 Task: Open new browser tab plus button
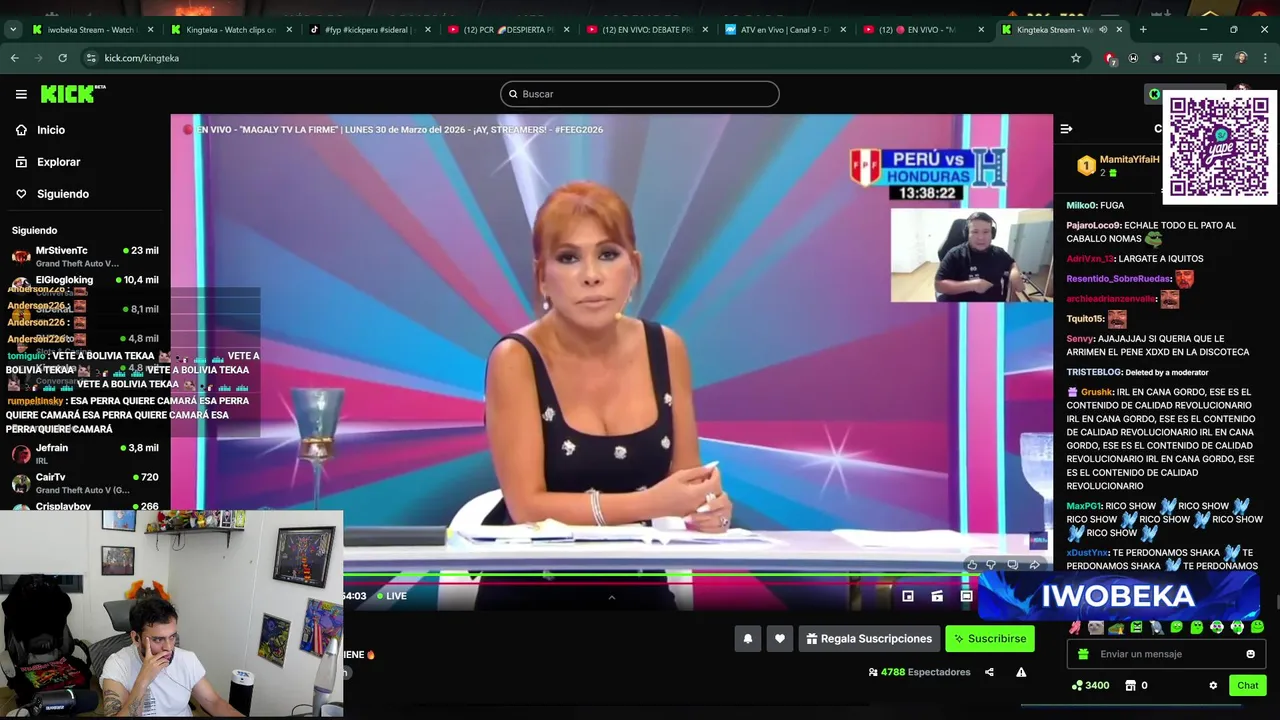pyautogui.click(x=1143, y=30)
